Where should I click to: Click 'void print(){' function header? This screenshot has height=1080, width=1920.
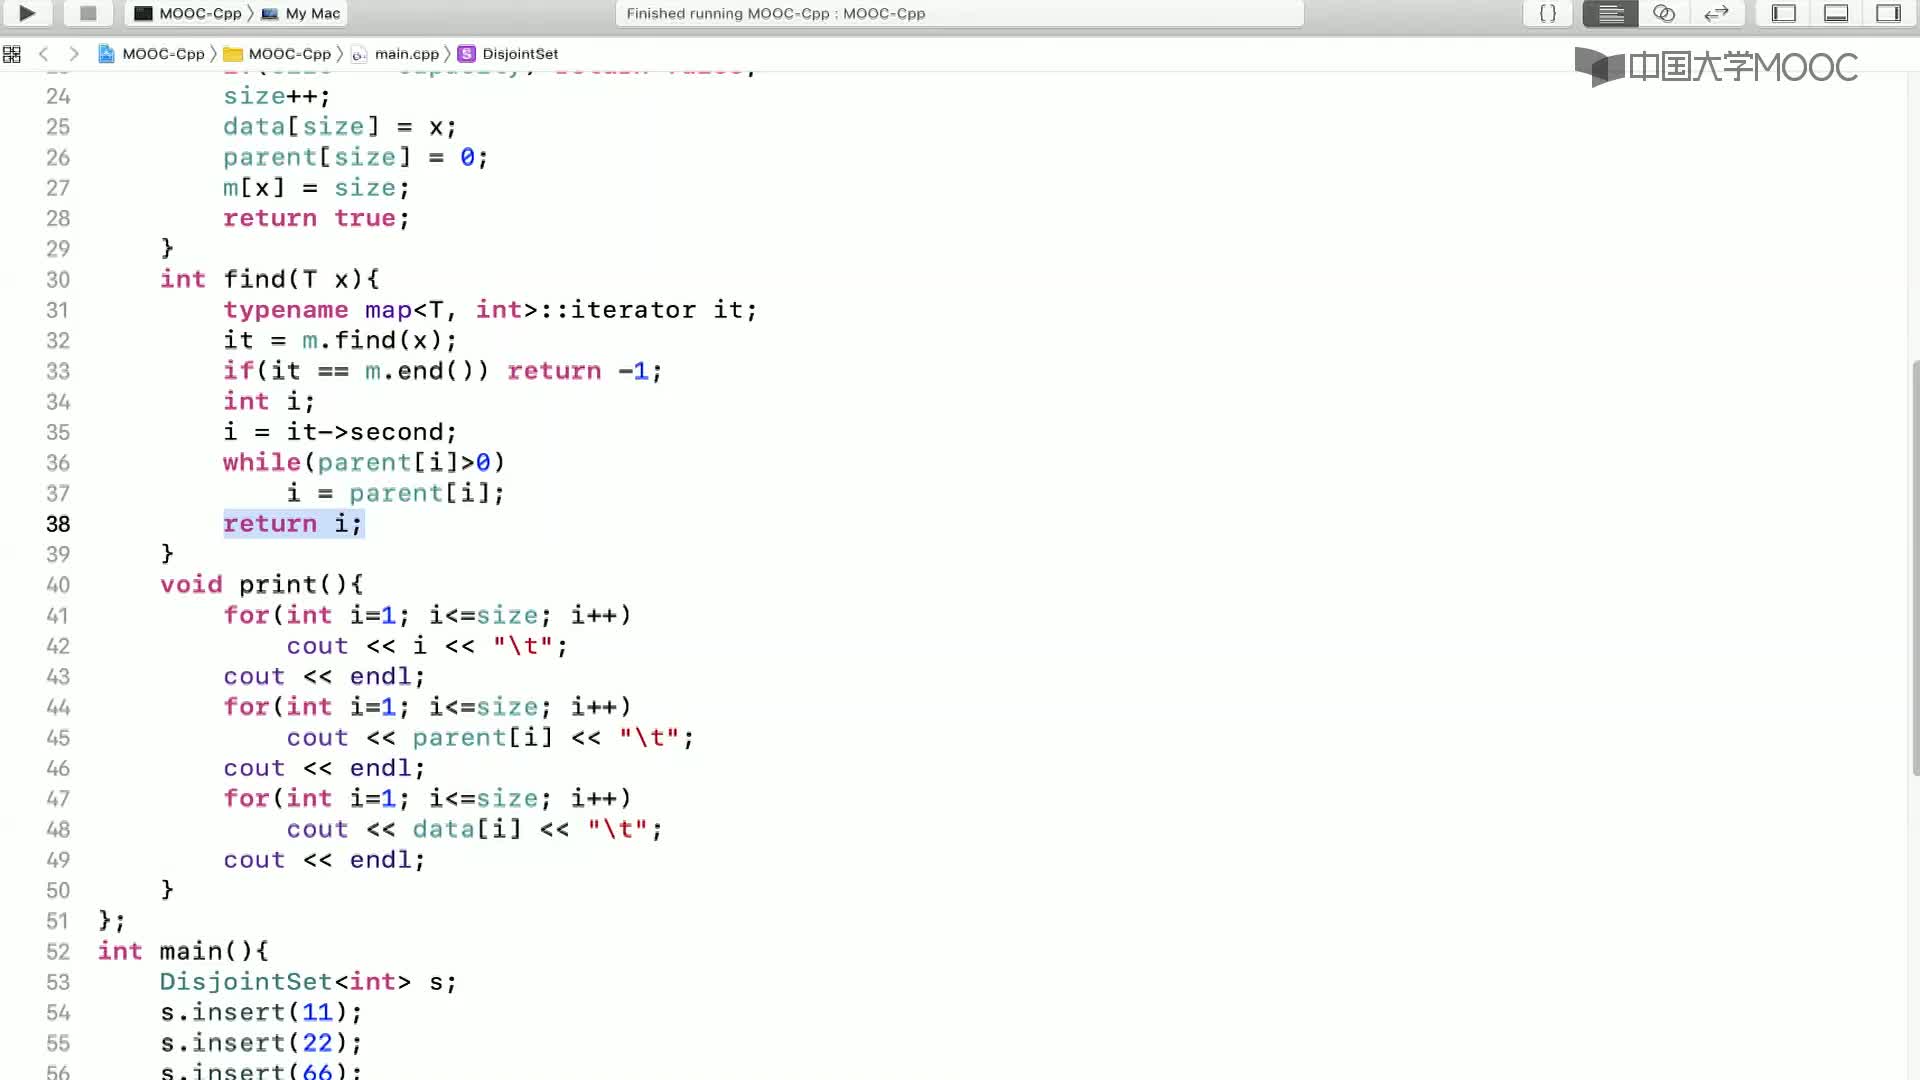pyautogui.click(x=262, y=585)
